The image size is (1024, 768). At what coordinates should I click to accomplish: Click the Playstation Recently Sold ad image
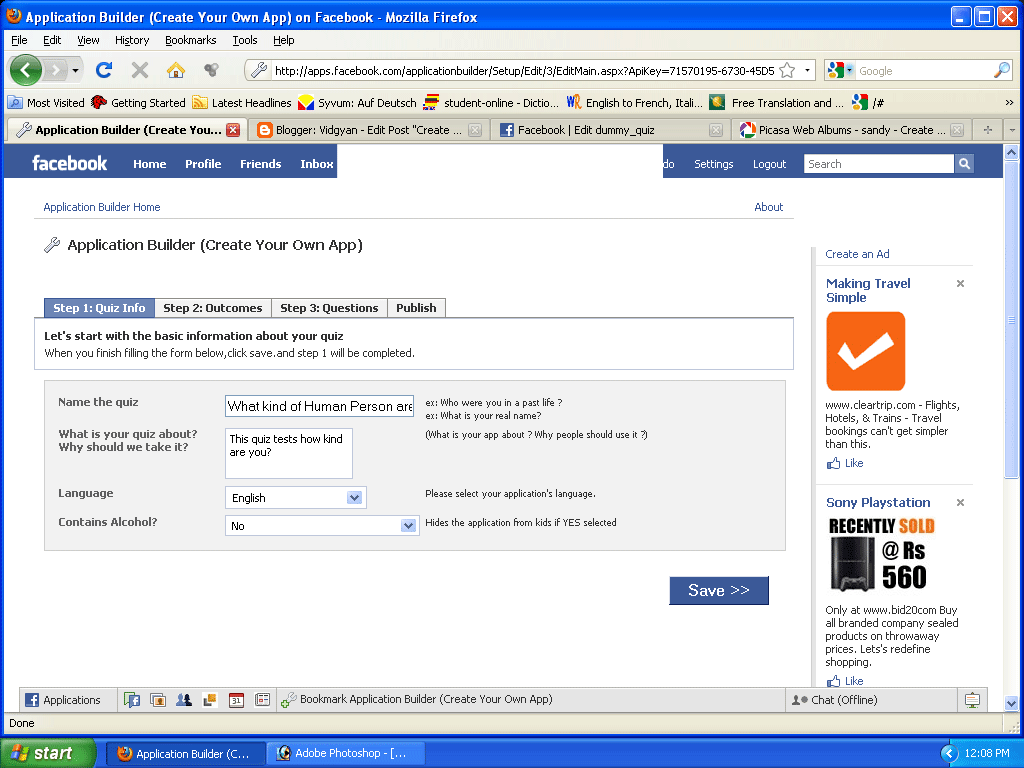tap(882, 554)
